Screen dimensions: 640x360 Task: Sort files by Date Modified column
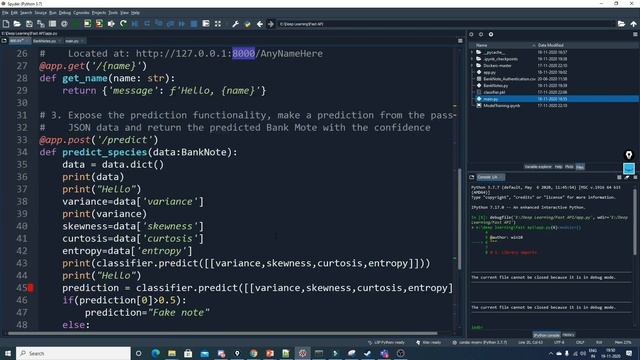(551, 45)
